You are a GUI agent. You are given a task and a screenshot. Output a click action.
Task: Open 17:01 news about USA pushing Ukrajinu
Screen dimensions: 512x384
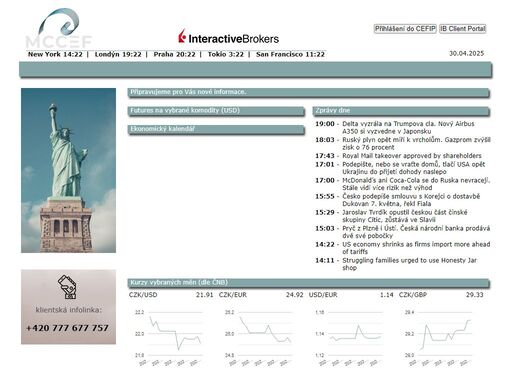(414, 168)
